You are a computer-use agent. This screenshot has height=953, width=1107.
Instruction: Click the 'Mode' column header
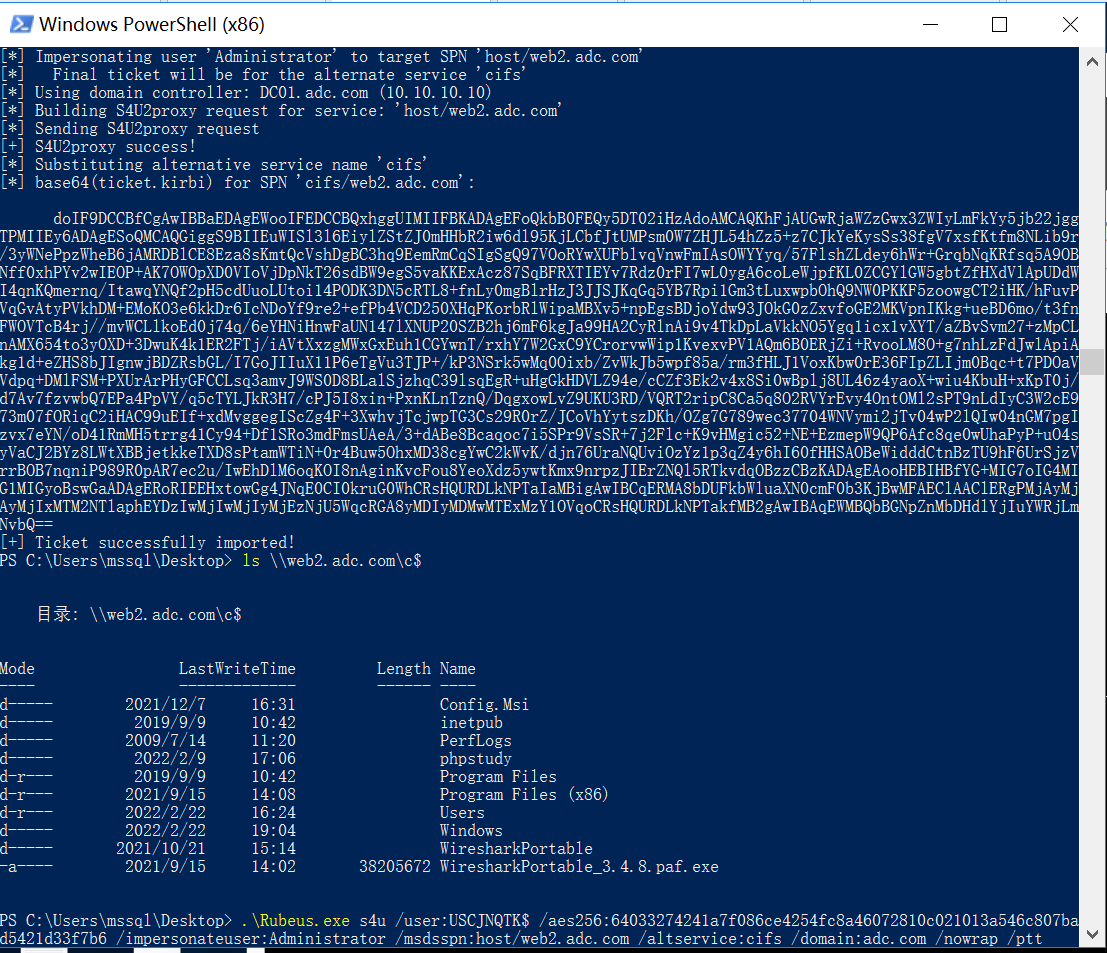click(x=17, y=669)
